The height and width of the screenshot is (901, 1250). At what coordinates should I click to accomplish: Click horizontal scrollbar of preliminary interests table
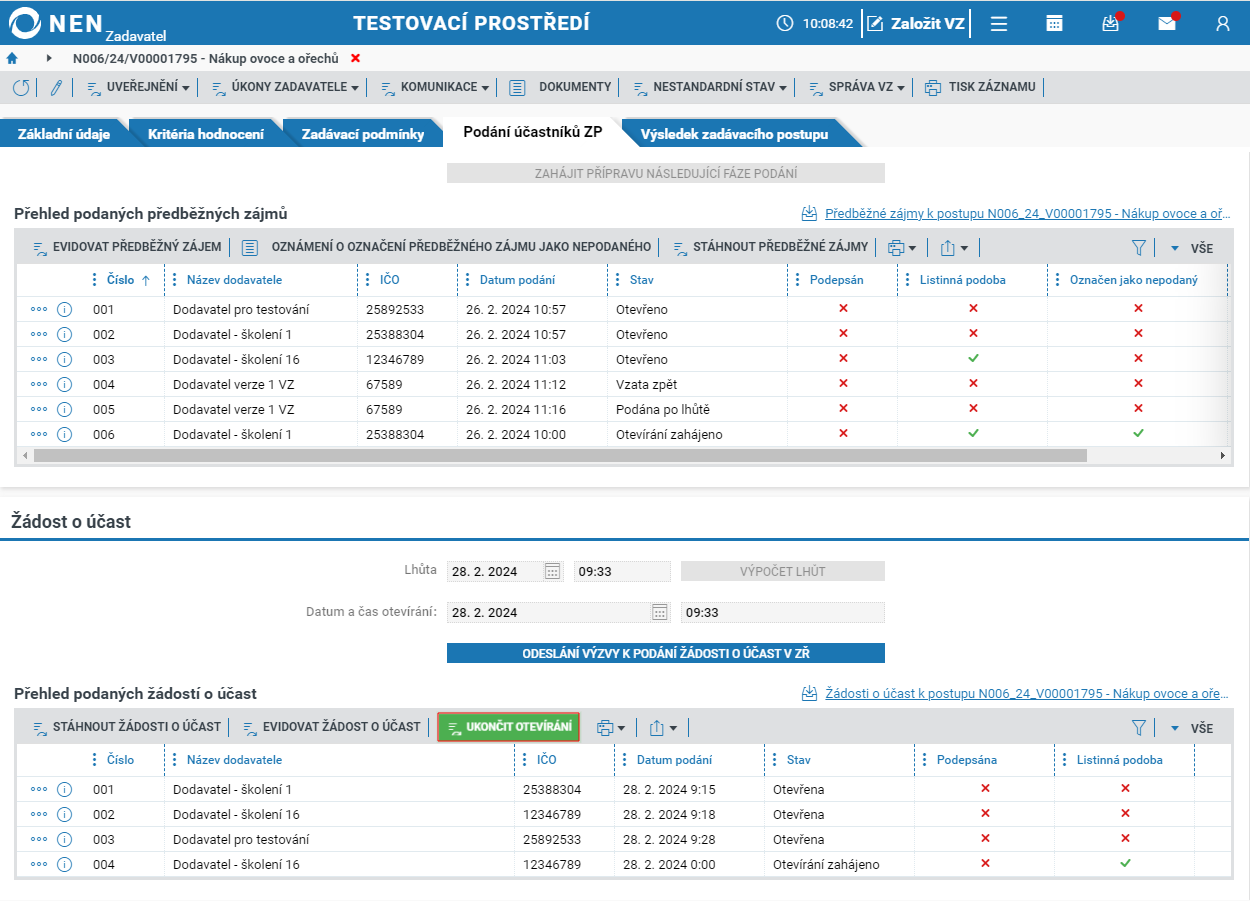coord(560,455)
